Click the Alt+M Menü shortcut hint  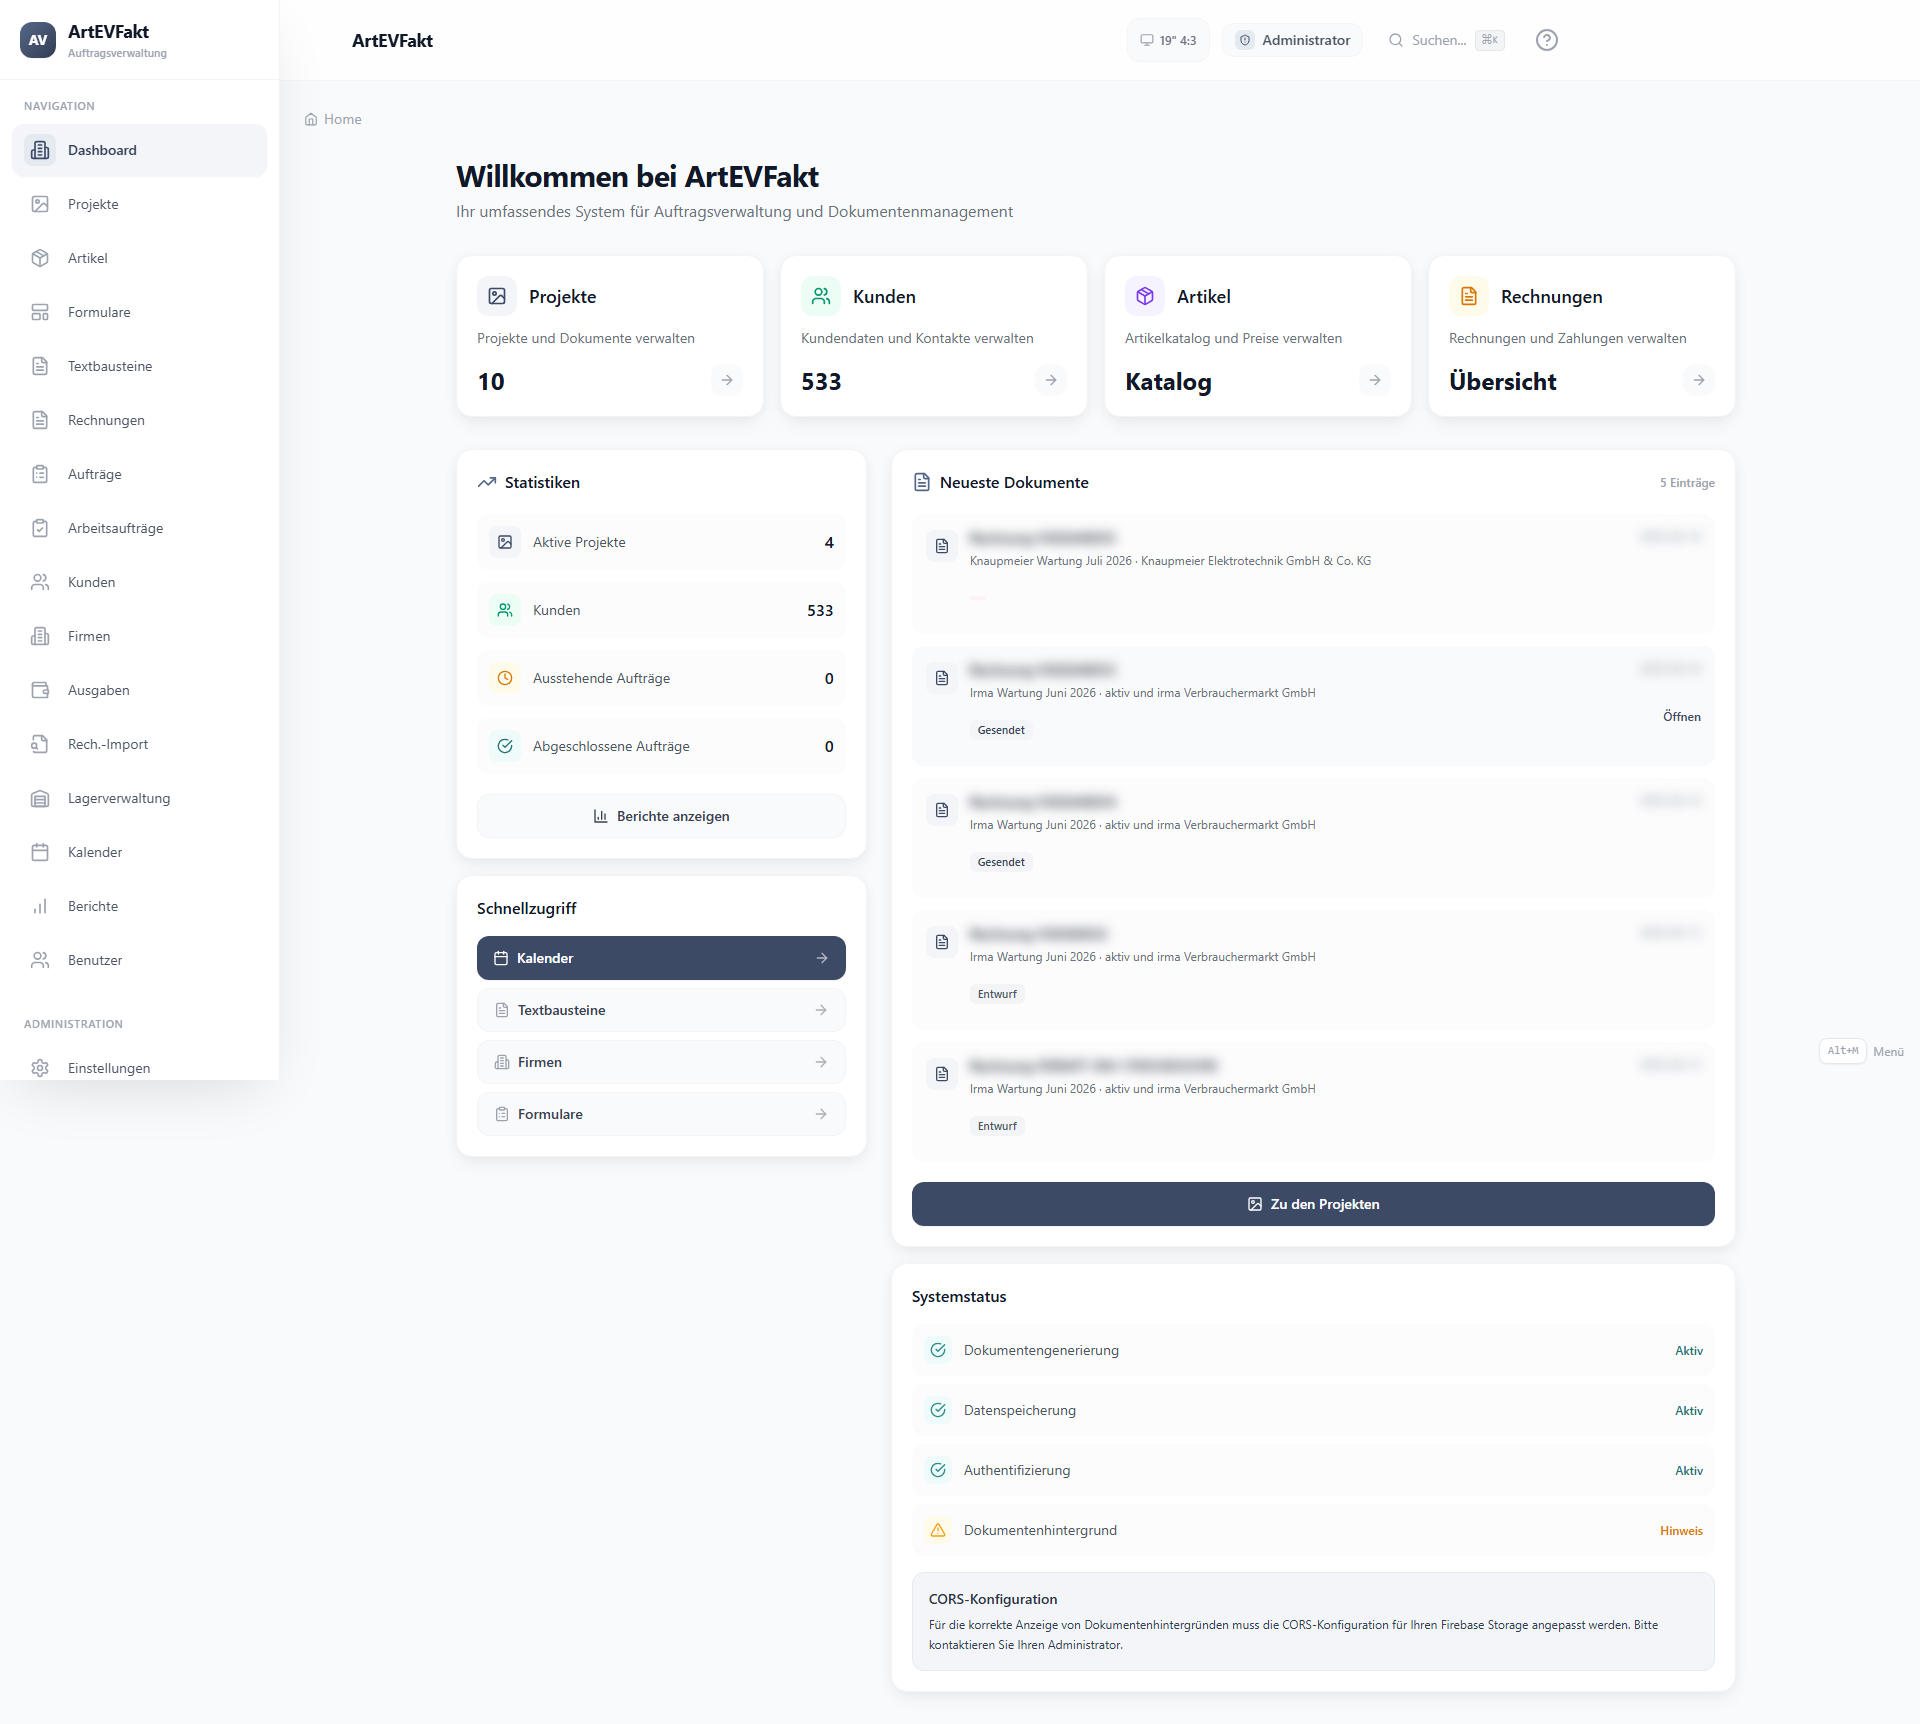(1863, 1051)
